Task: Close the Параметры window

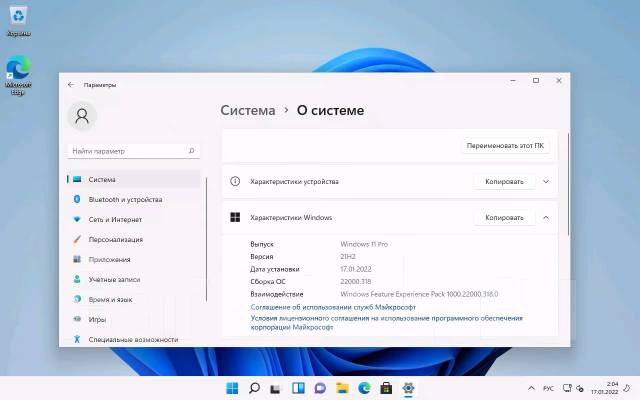Action: tap(559, 81)
